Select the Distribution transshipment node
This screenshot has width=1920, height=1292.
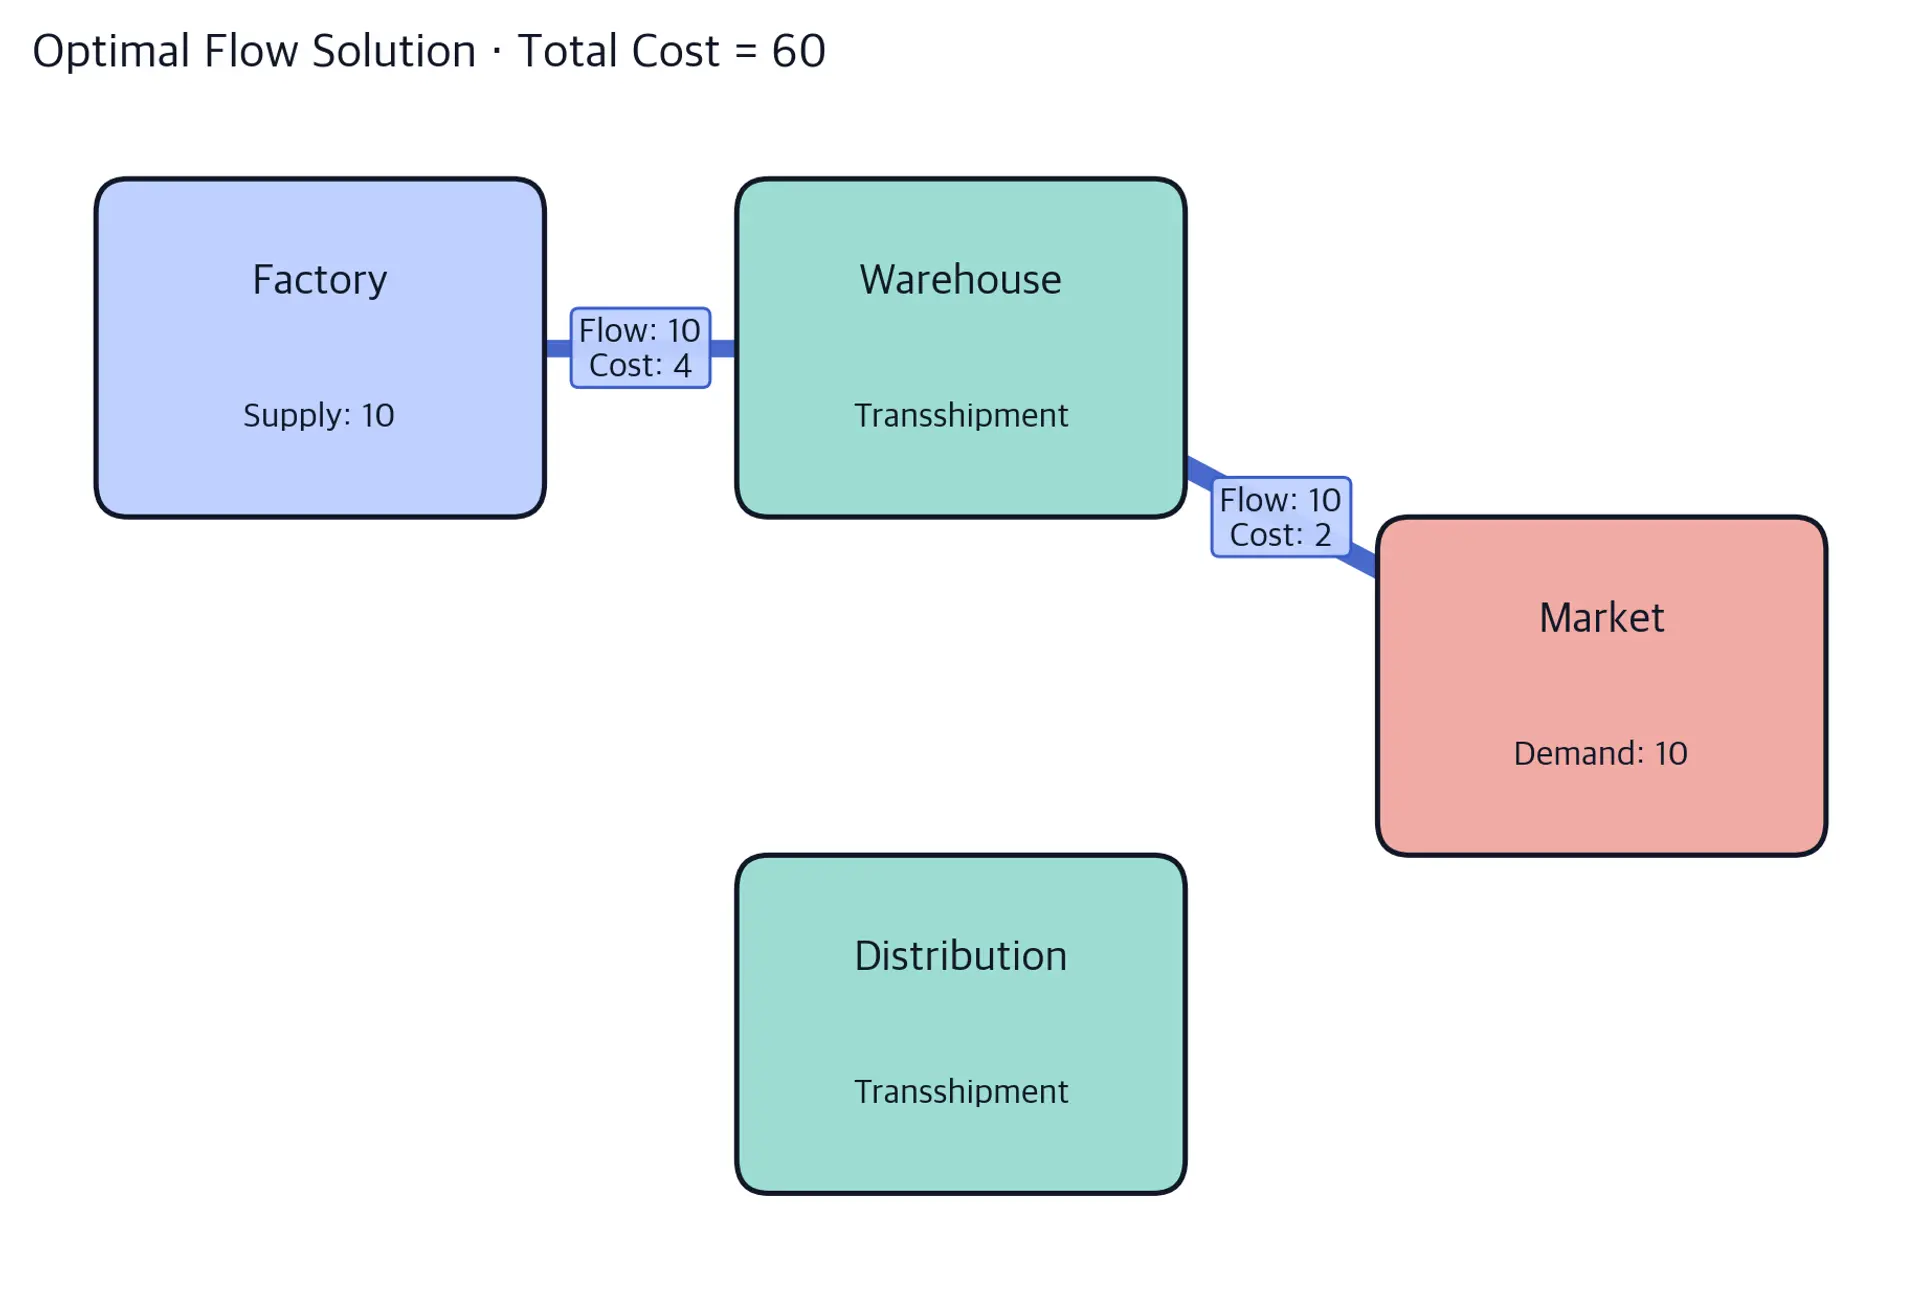click(x=960, y=1024)
